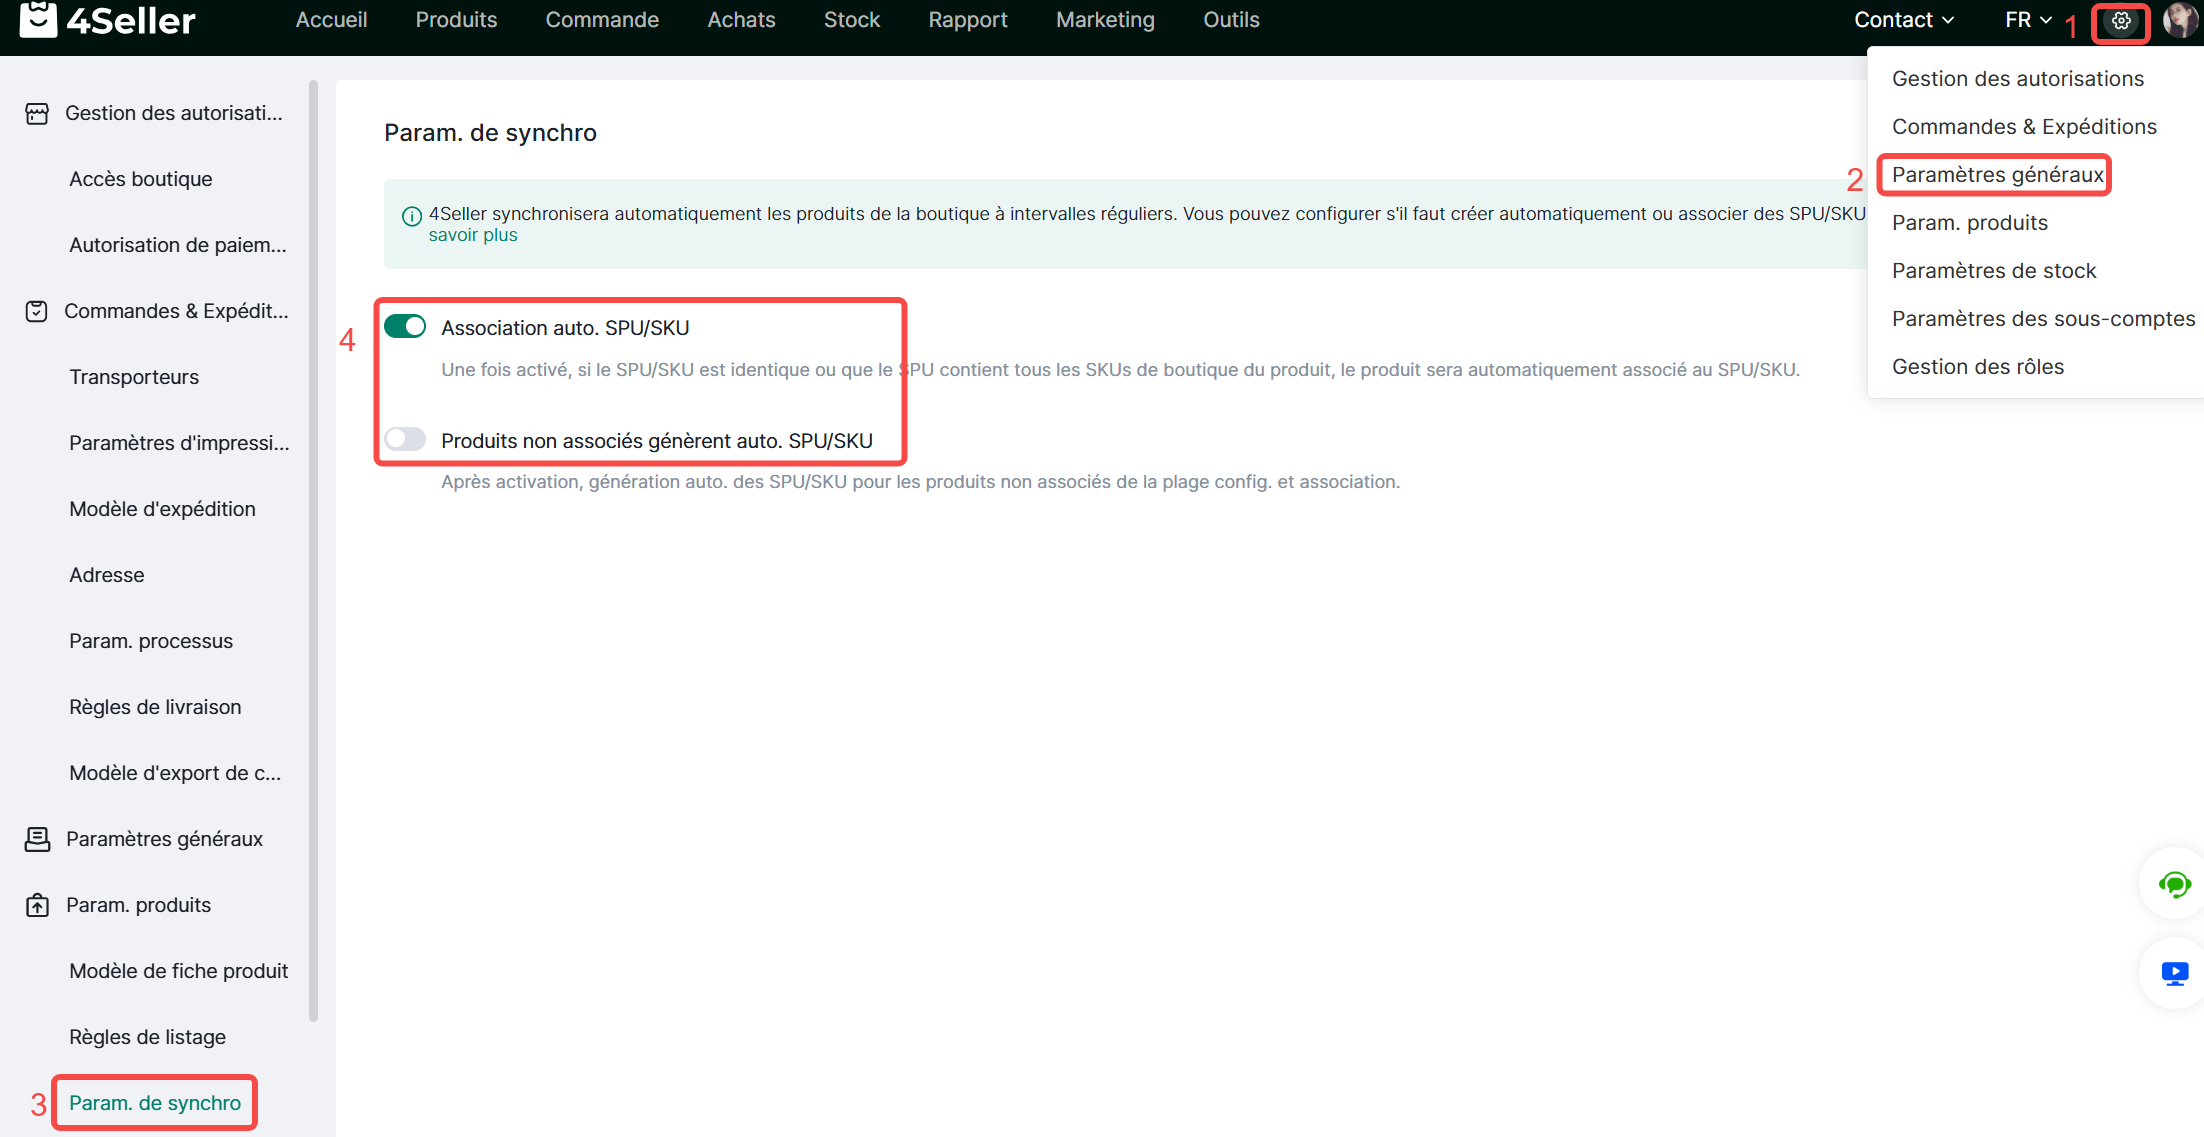Open the user avatar profile menu
This screenshot has width=2204, height=1137.
coord(2180,20)
